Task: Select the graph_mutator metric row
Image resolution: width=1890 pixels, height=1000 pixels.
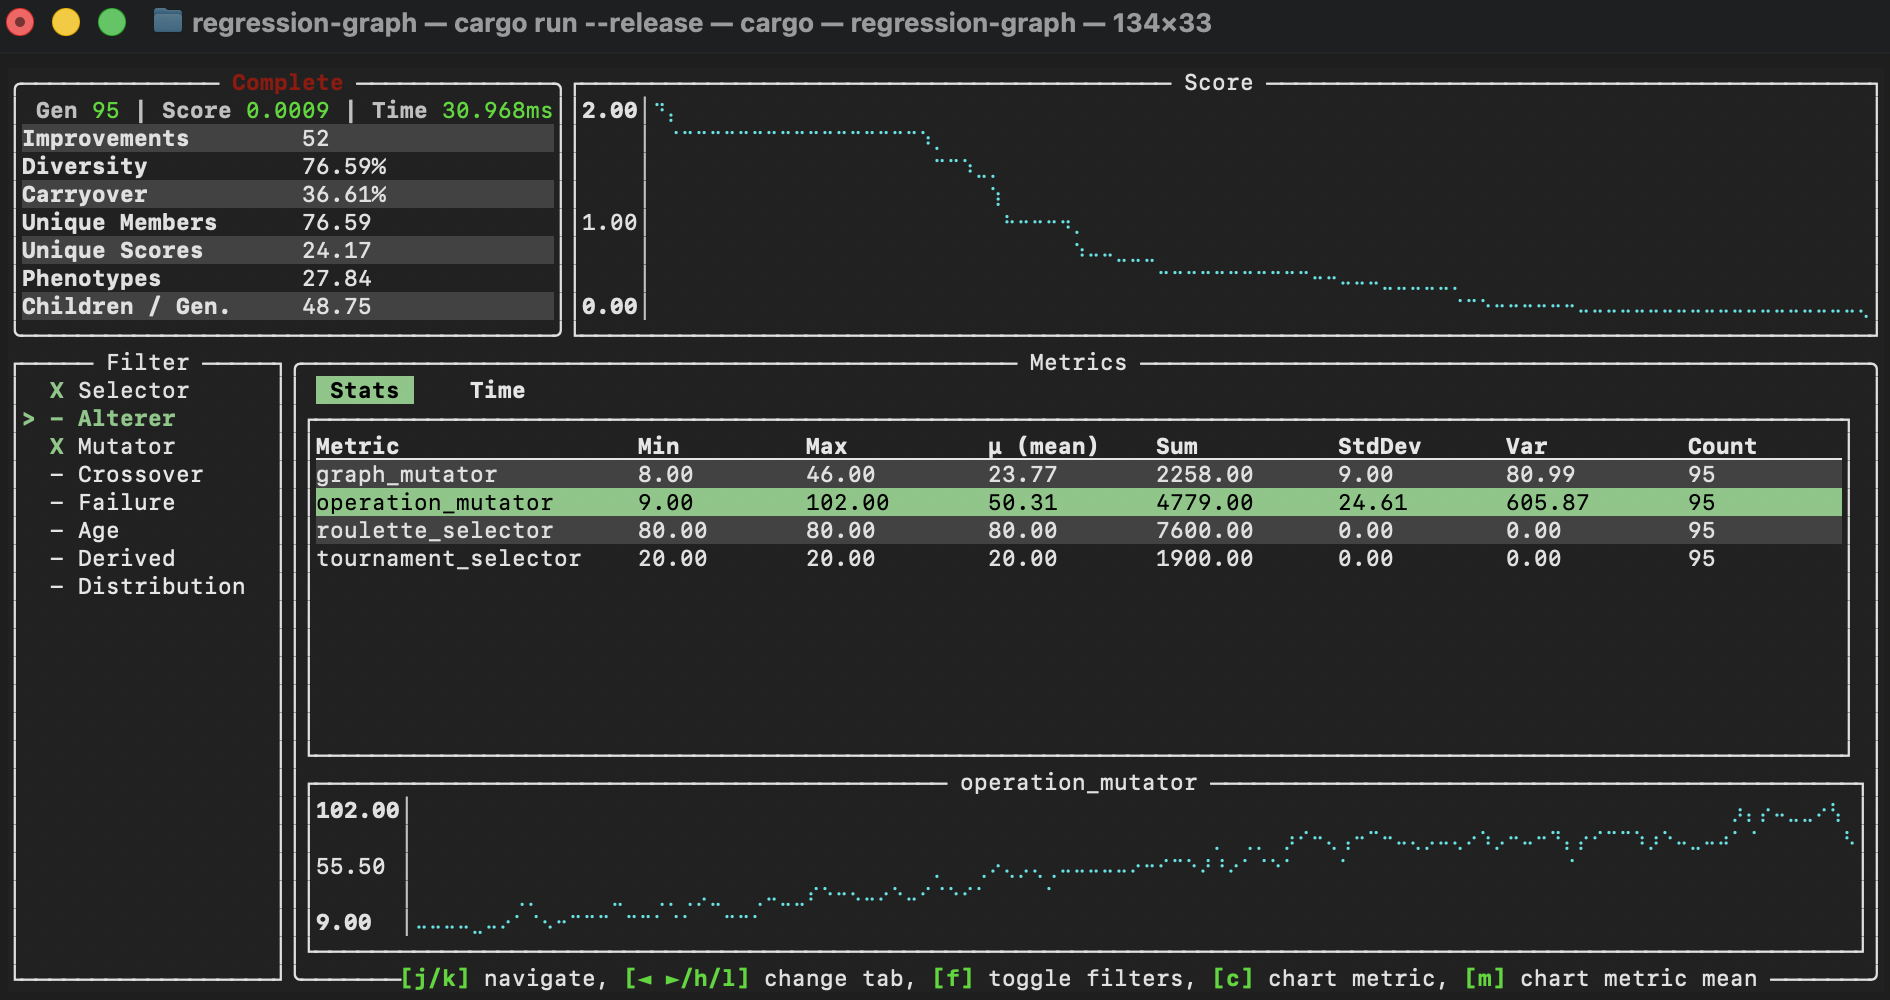Action: pos(406,475)
